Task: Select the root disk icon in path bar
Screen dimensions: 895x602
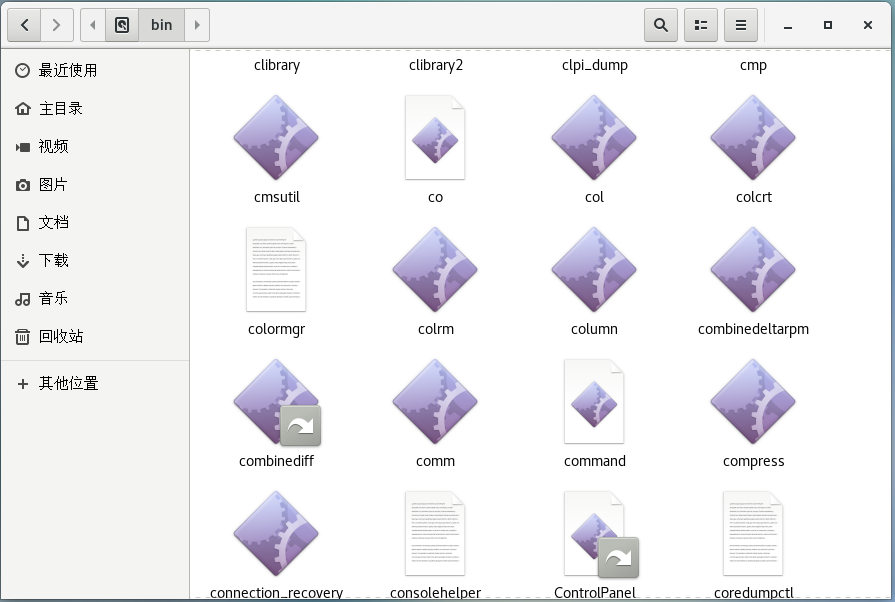Action: [x=122, y=25]
